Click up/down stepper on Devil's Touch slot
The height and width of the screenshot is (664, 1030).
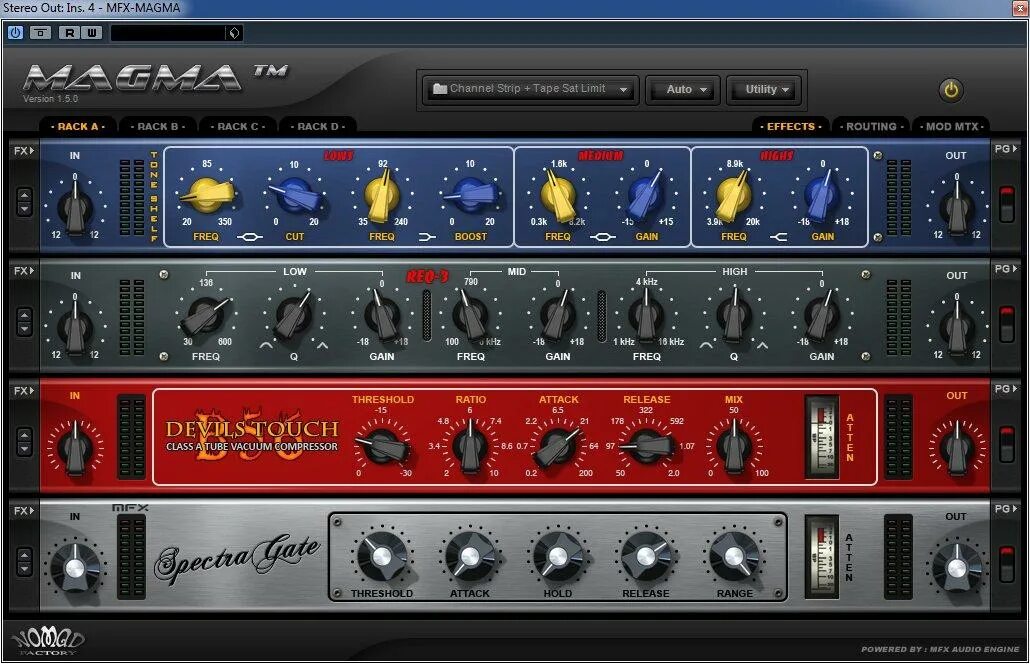pyautogui.click(x=24, y=442)
